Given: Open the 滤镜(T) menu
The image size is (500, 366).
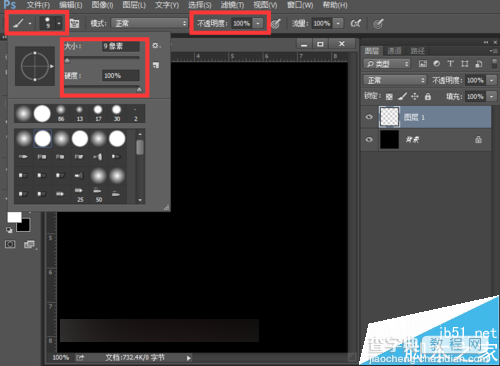Looking at the screenshot, I should (232, 5).
